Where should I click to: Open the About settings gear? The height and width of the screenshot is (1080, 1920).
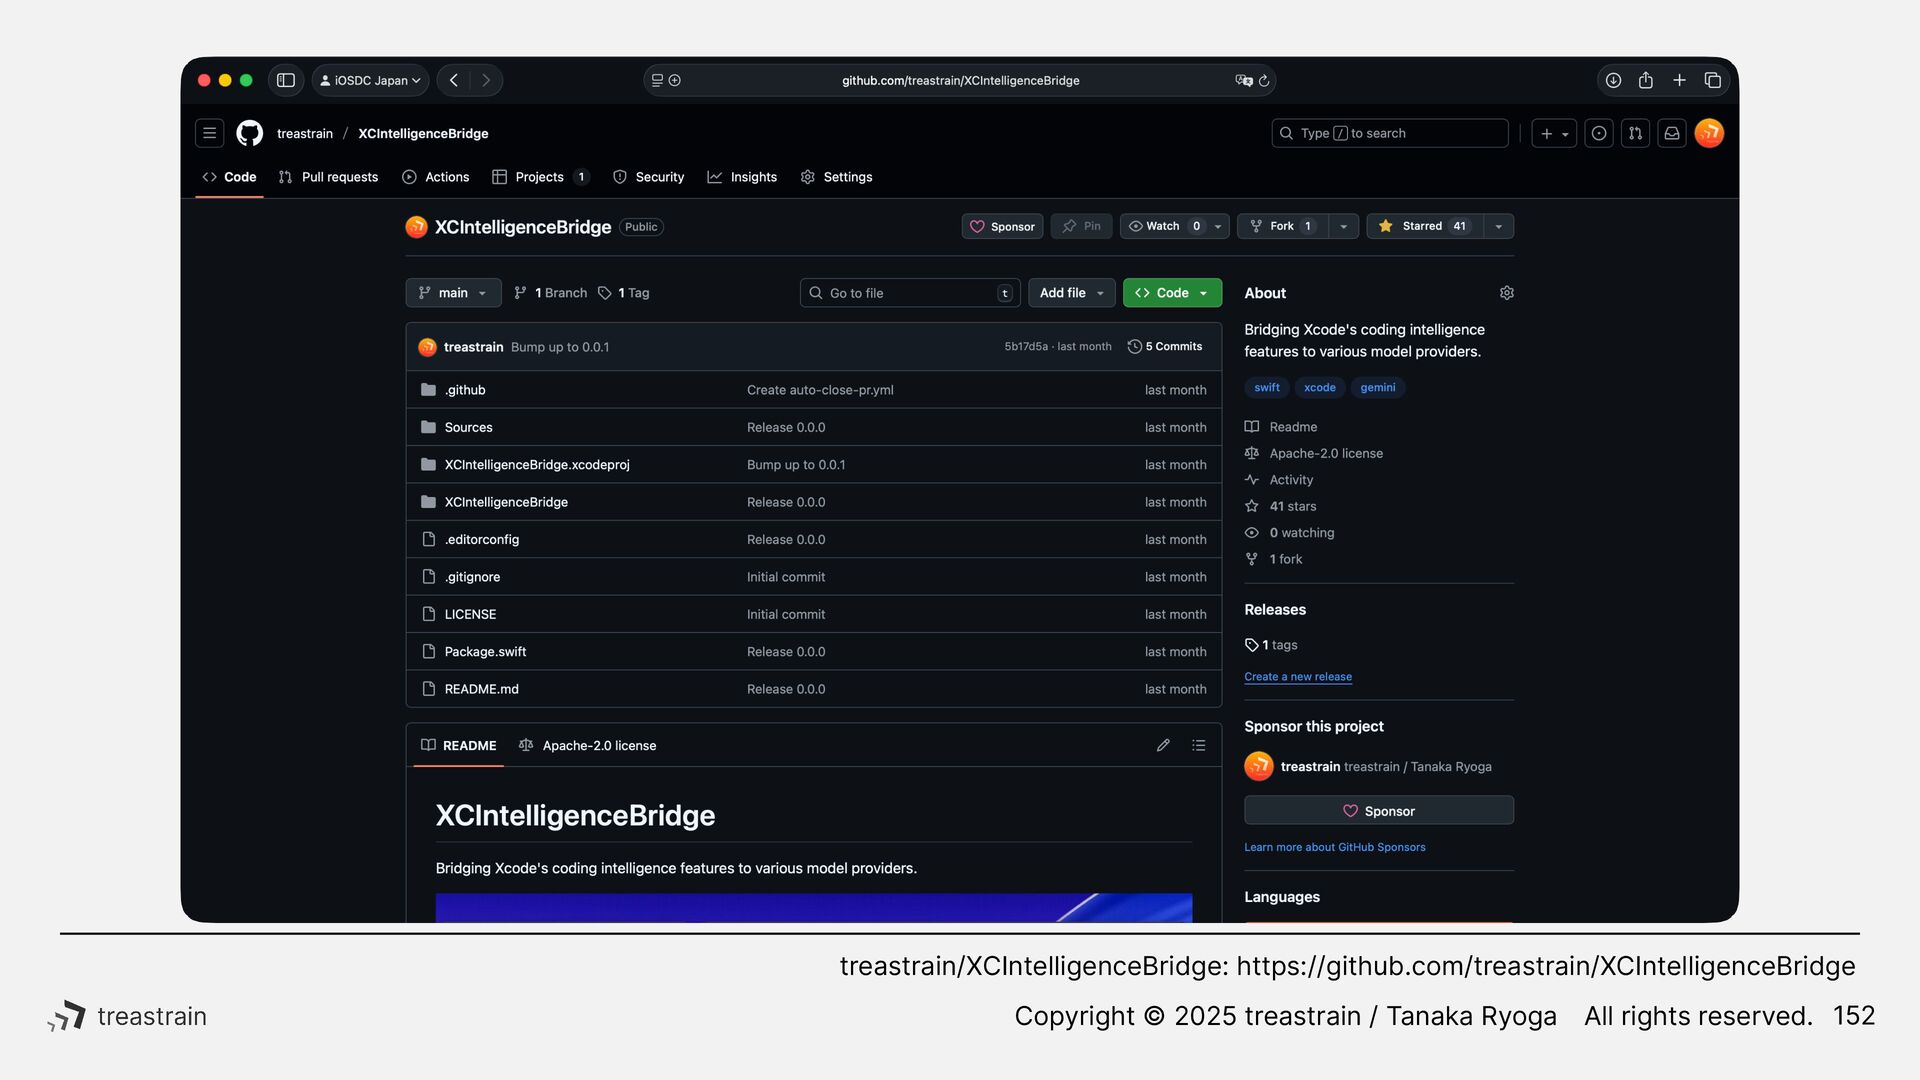[1506, 293]
